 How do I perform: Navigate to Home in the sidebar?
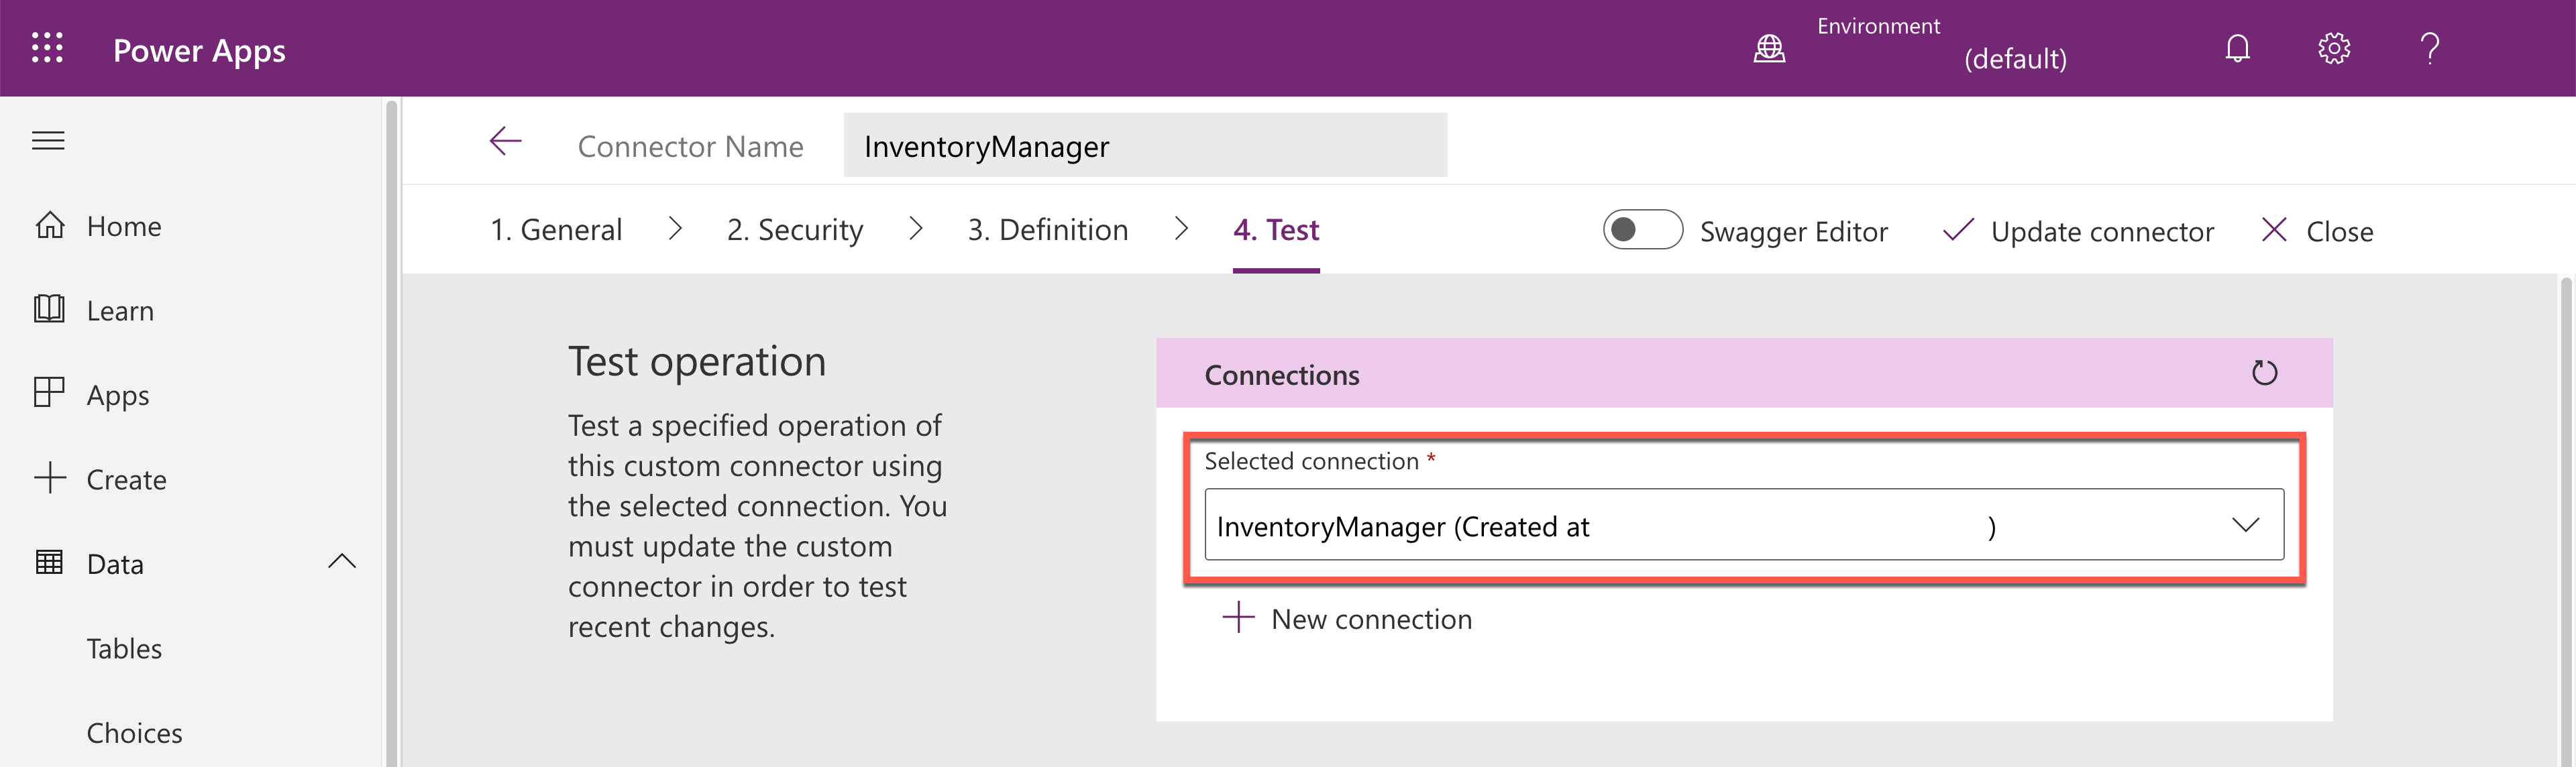pos(123,225)
